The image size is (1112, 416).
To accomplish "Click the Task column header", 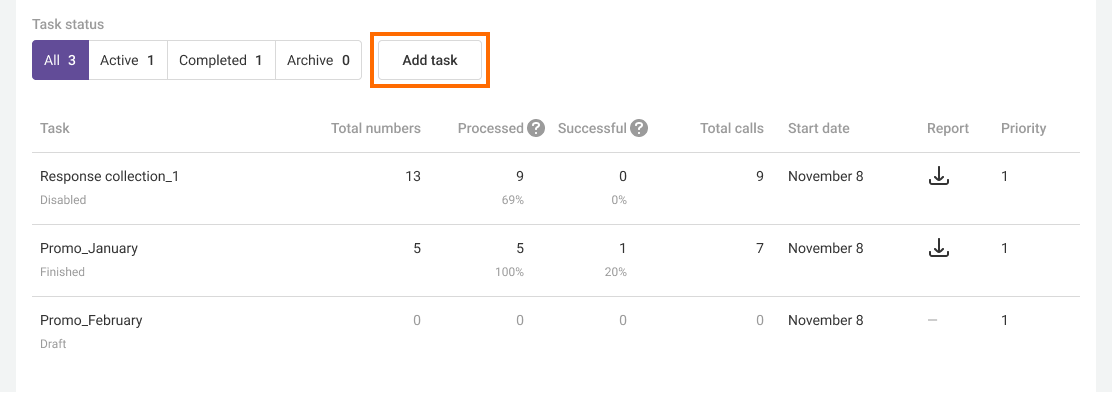I will click(55, 128).
